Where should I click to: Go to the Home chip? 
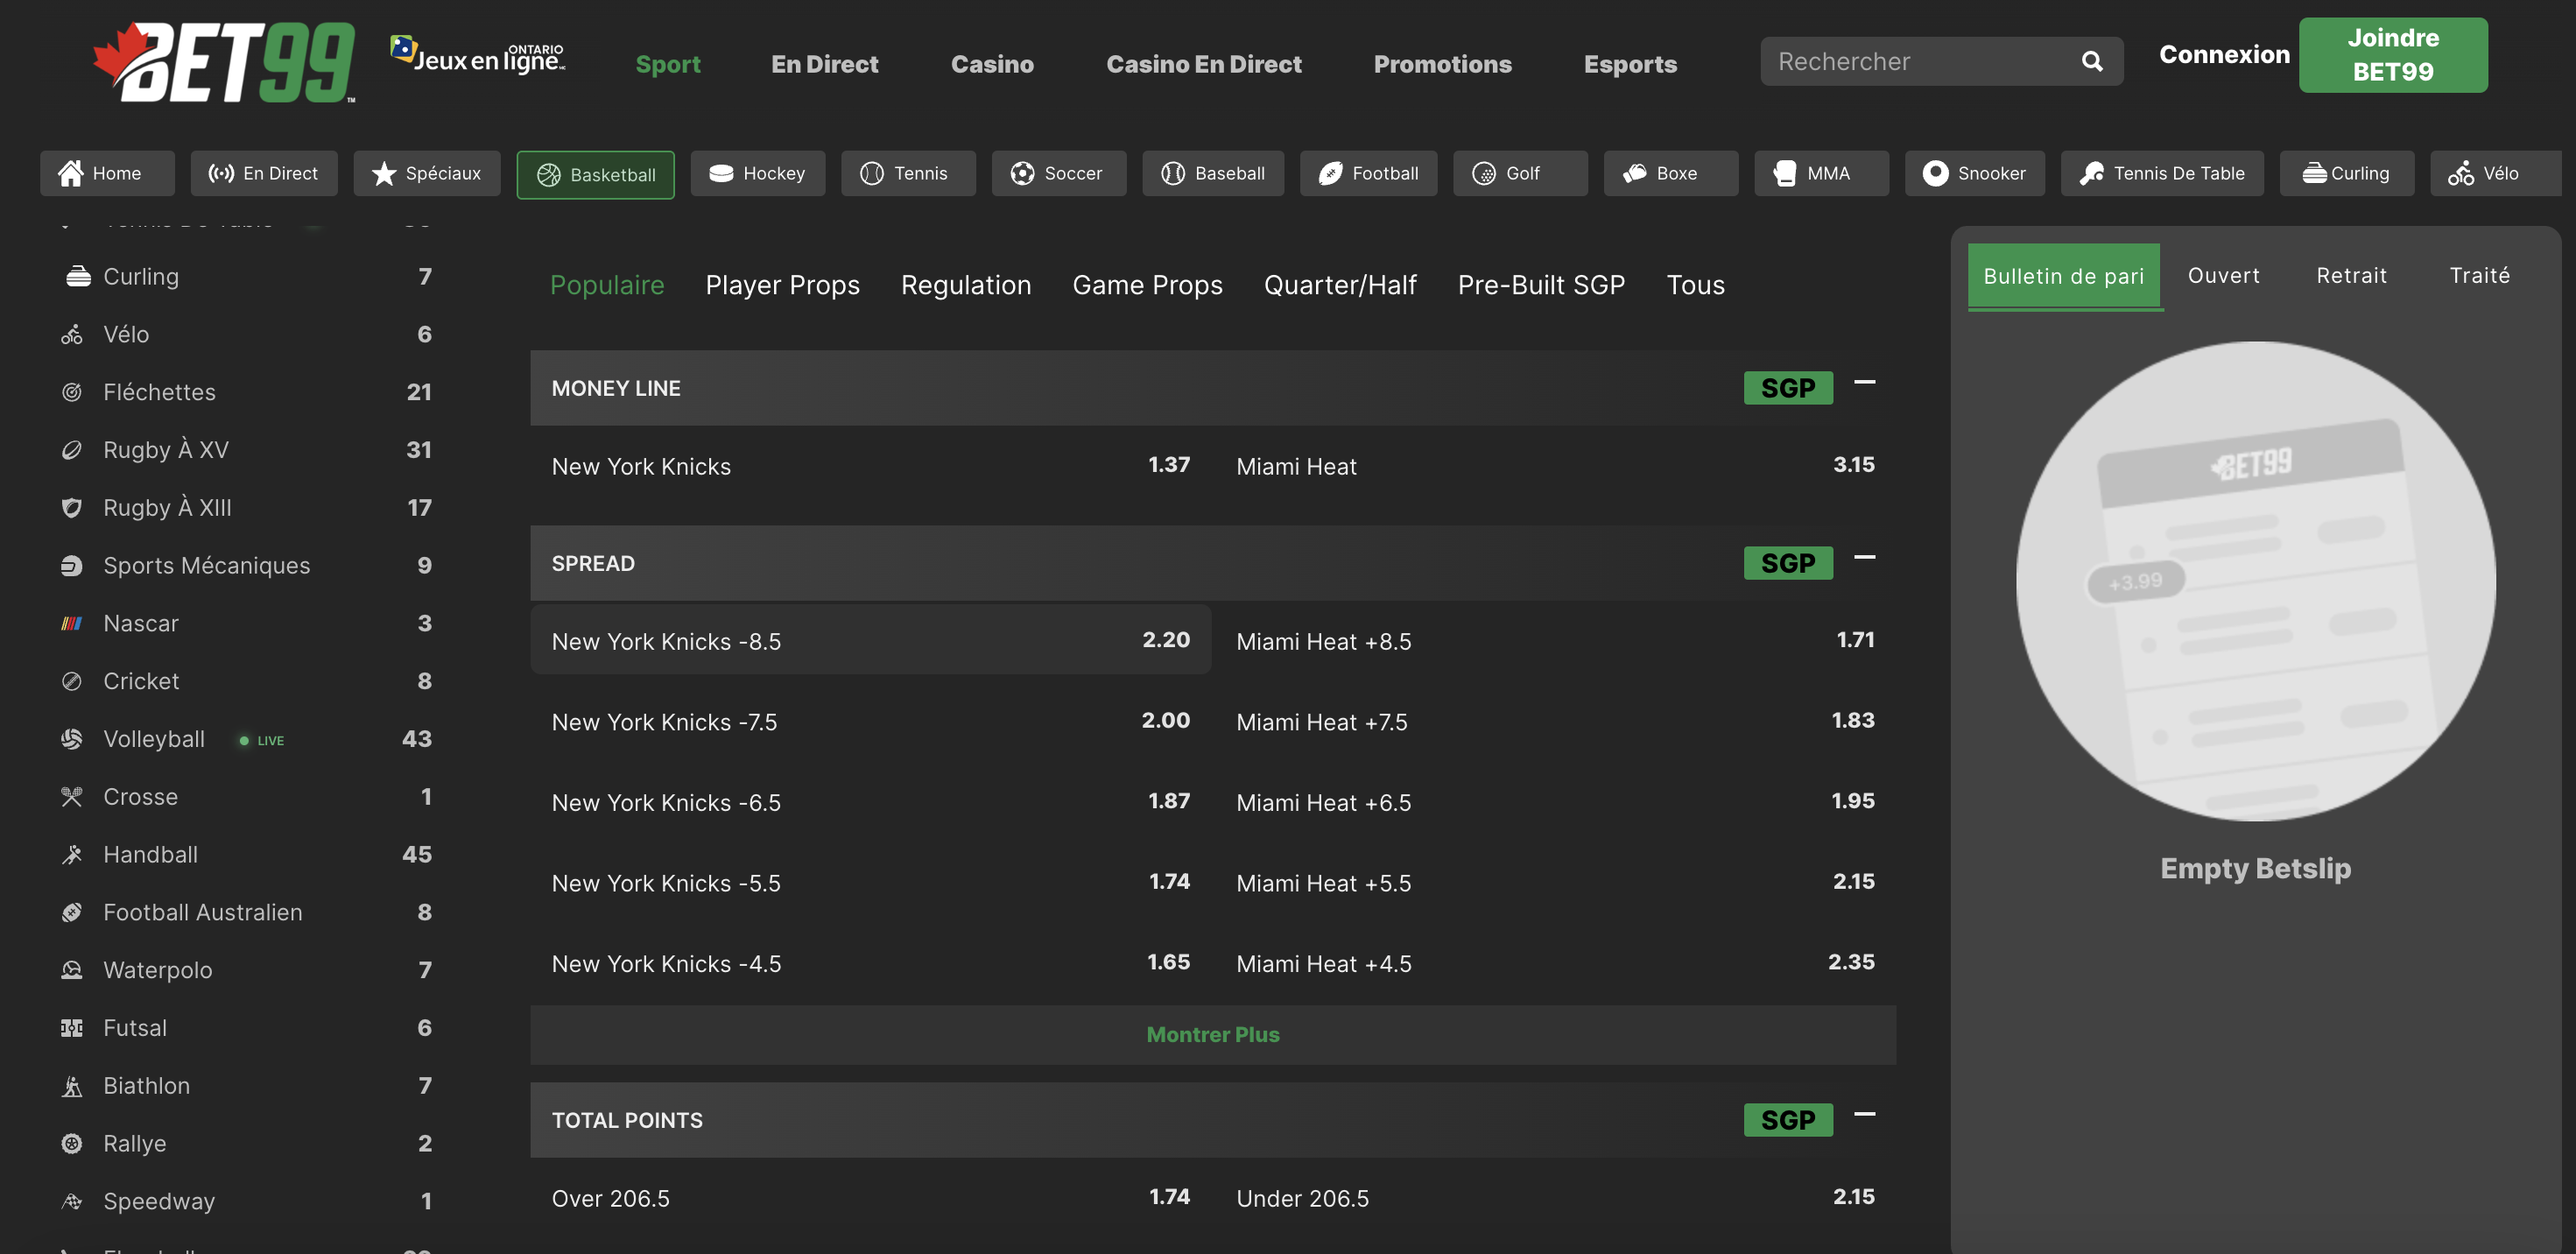(x=106, y=173)
